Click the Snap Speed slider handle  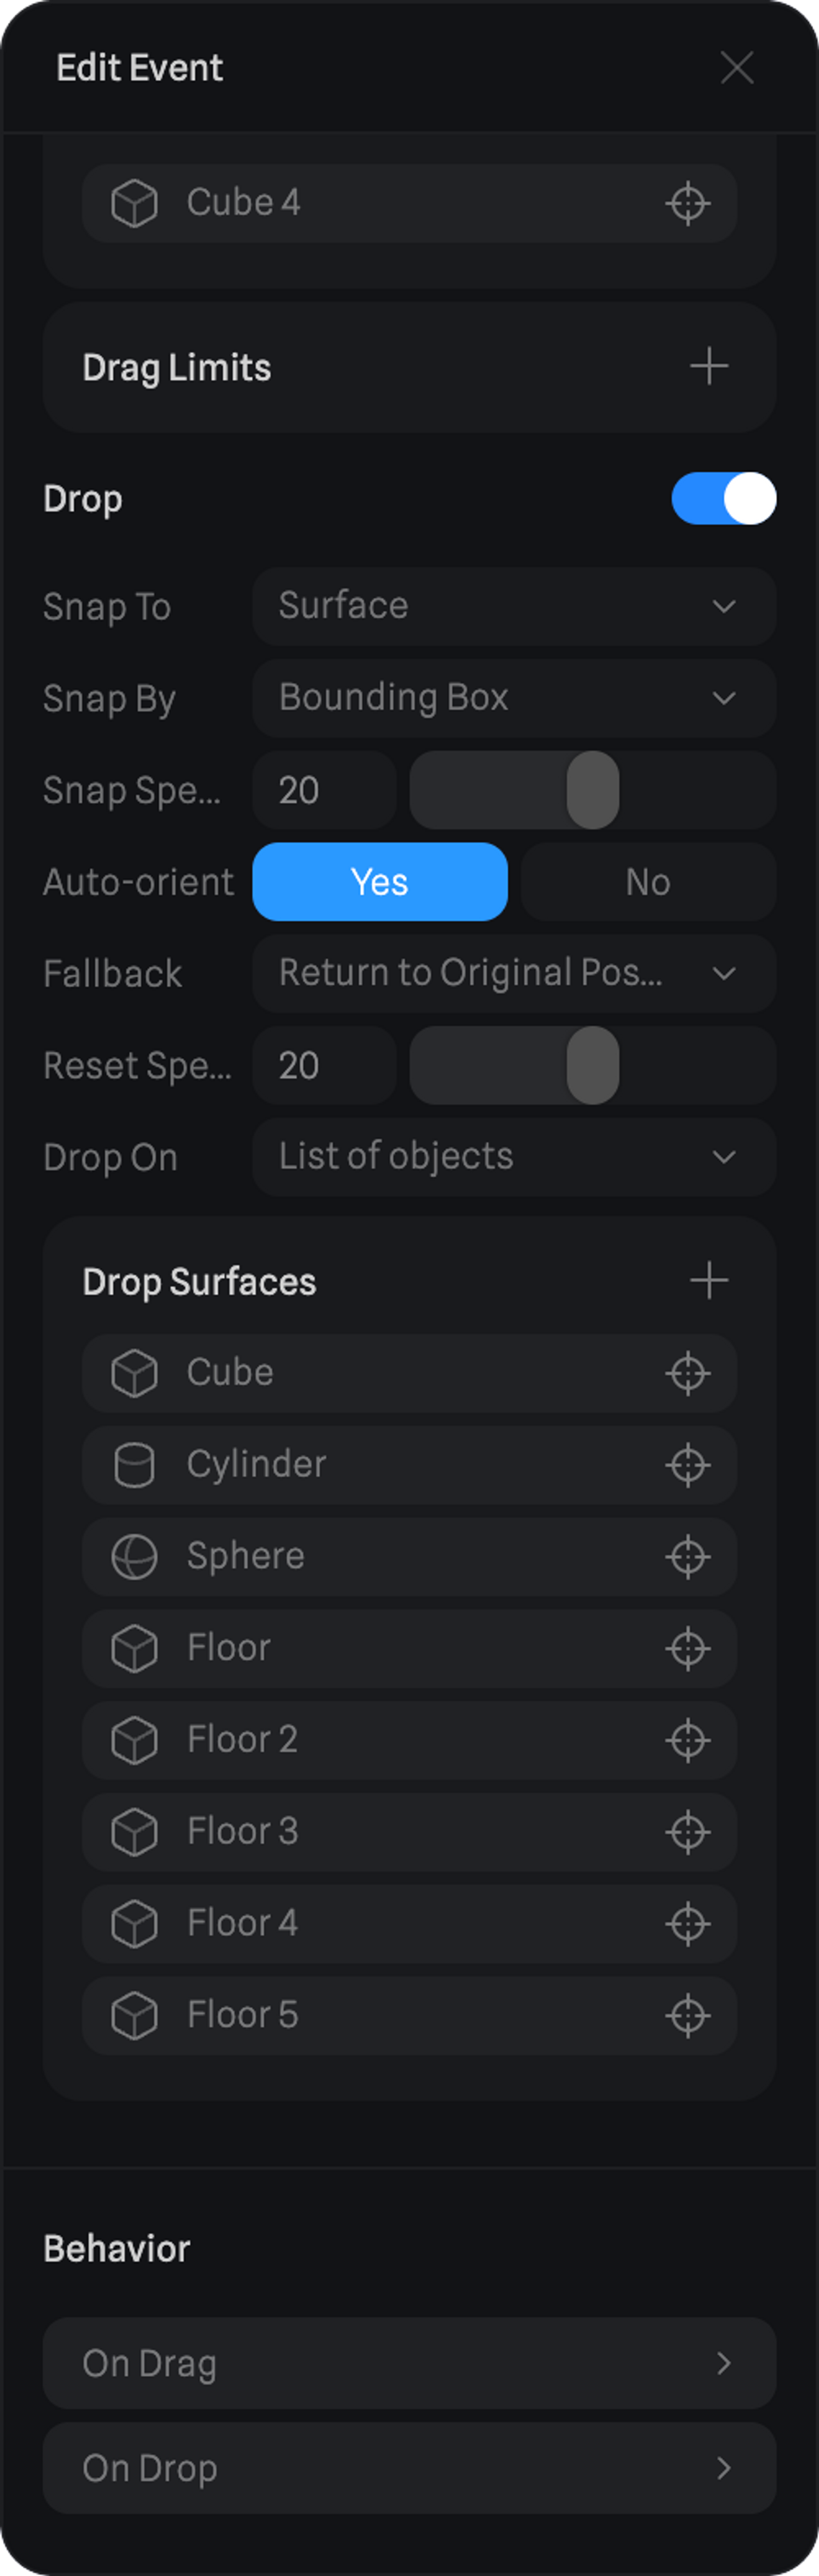click(593, 790)
